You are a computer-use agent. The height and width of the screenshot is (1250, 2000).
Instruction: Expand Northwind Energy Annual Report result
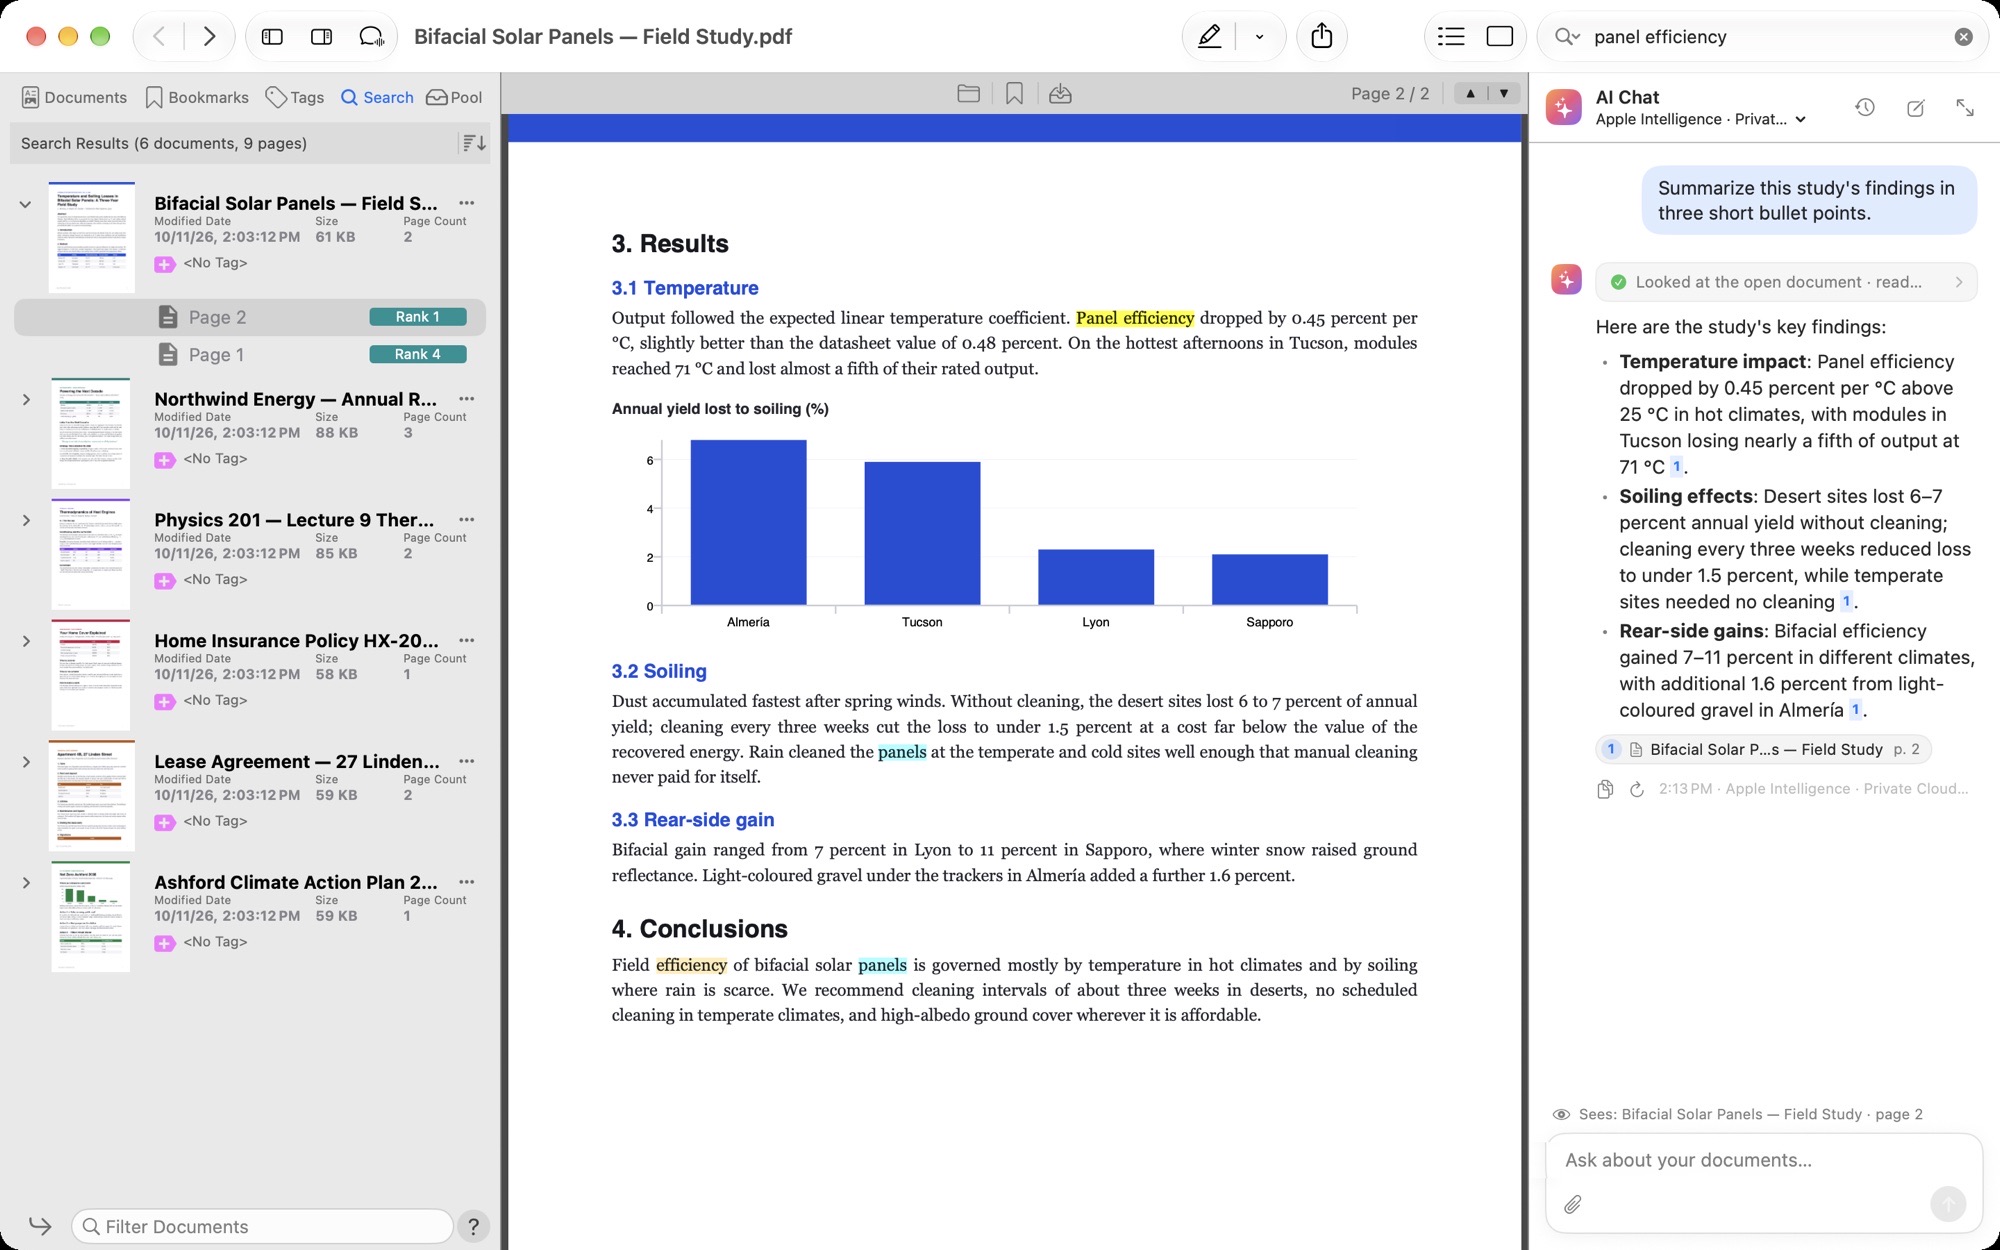point(25,400)
